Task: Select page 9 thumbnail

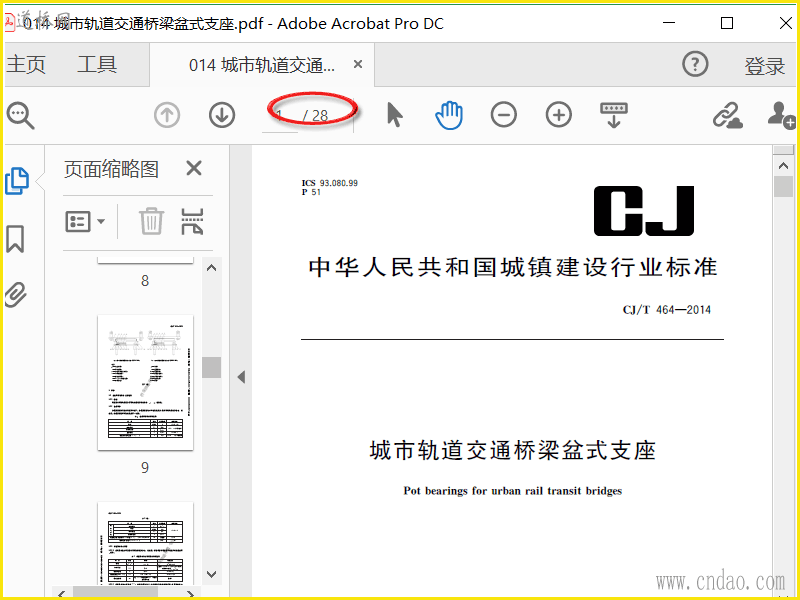Action: pyautogui.click(x=145, y=383)
